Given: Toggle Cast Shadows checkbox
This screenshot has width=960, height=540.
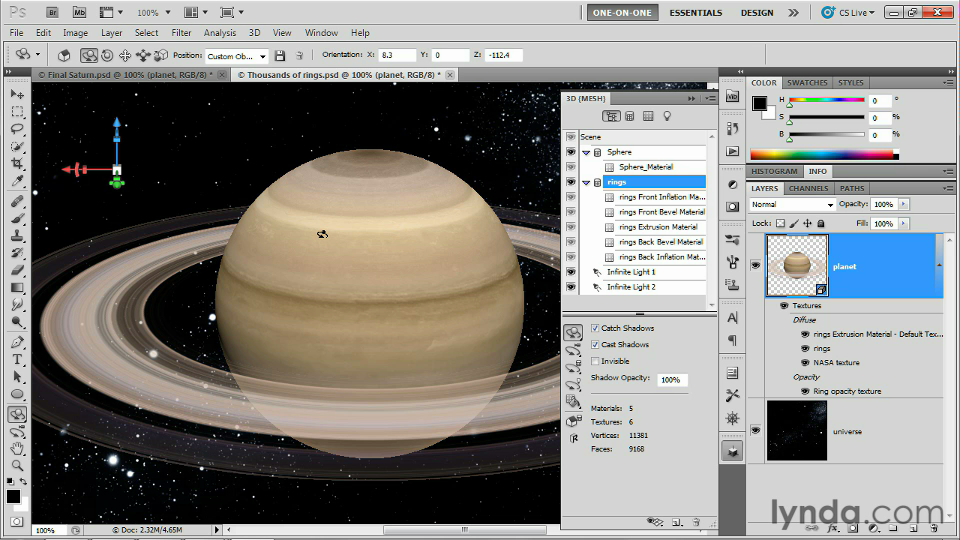Looking at the screenshot, I should pos(595,345).
